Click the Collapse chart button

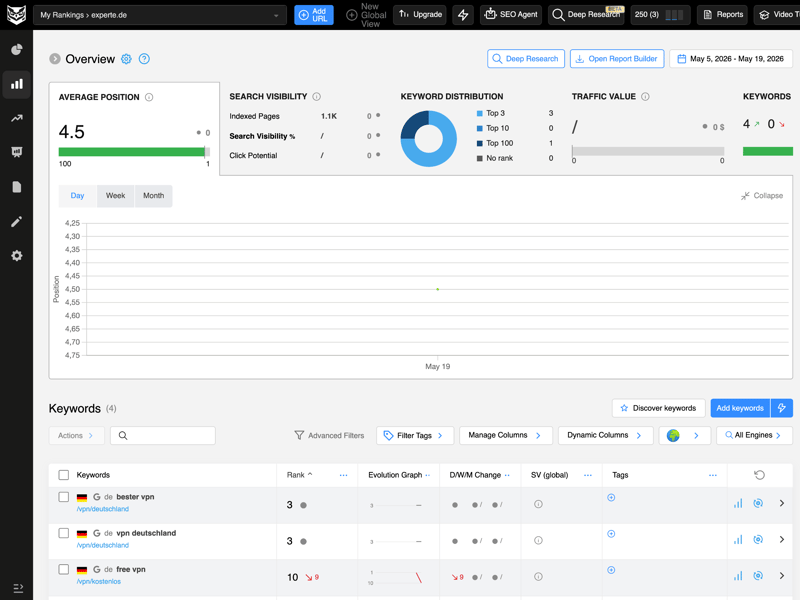pos(762,196)
